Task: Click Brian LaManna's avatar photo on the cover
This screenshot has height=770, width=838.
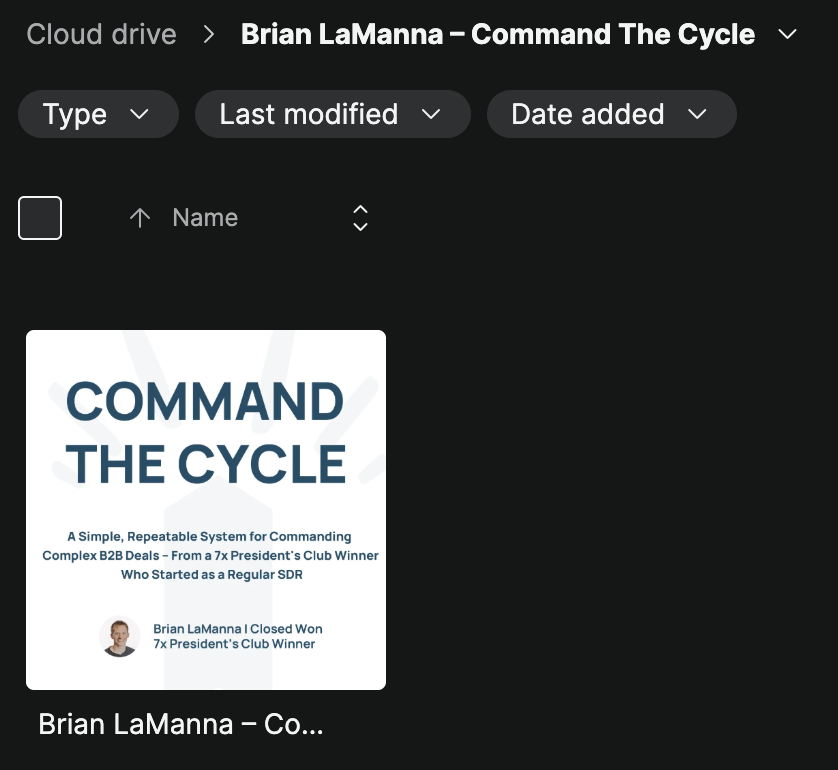Action: (120, 636)
